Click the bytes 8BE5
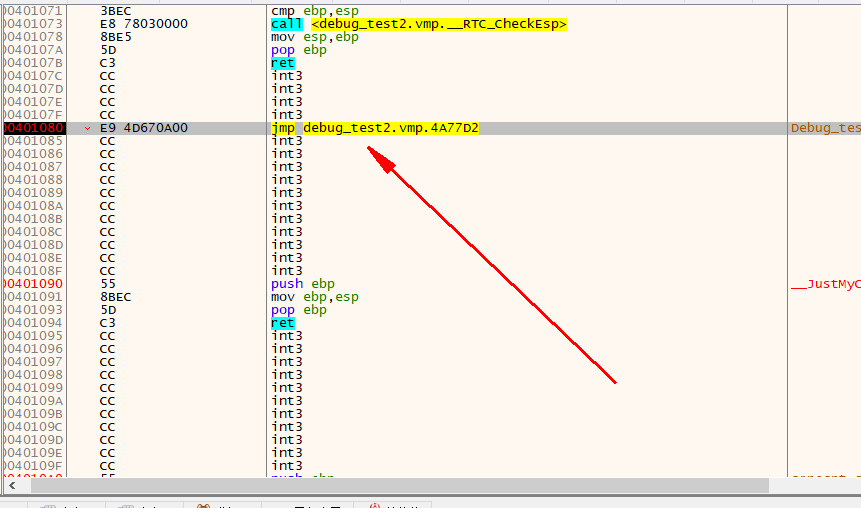Screen dimensions: 861x508 [x=116, y=37]
